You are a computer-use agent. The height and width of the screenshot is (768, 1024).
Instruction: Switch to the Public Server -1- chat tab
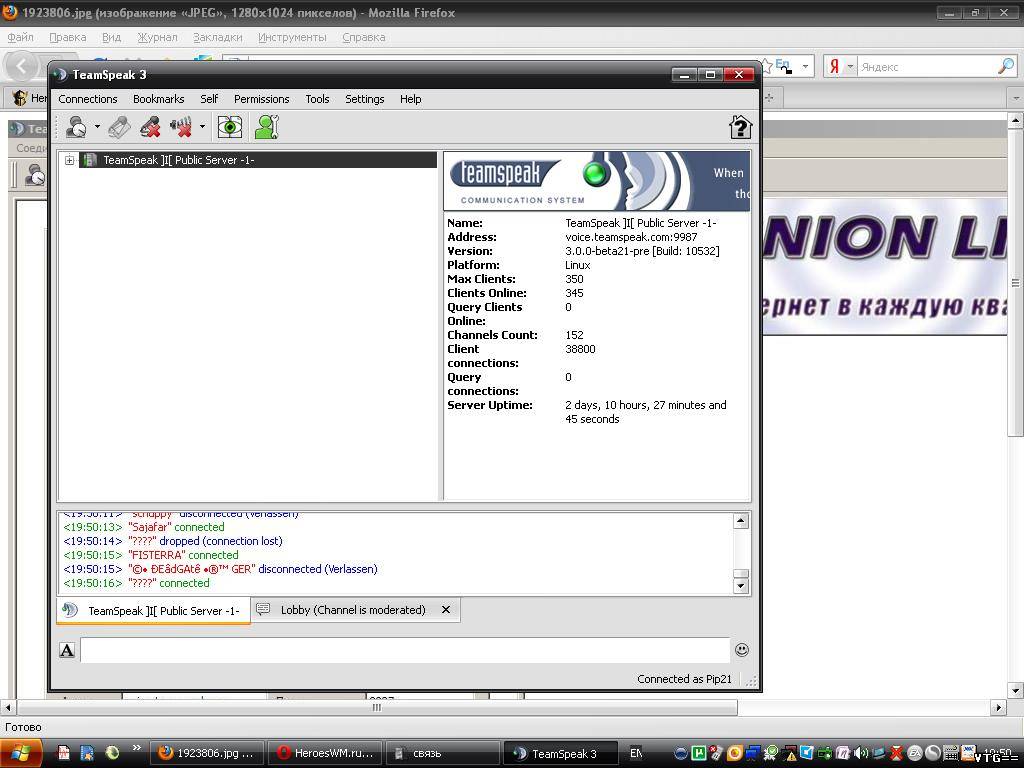pos(153,611)
